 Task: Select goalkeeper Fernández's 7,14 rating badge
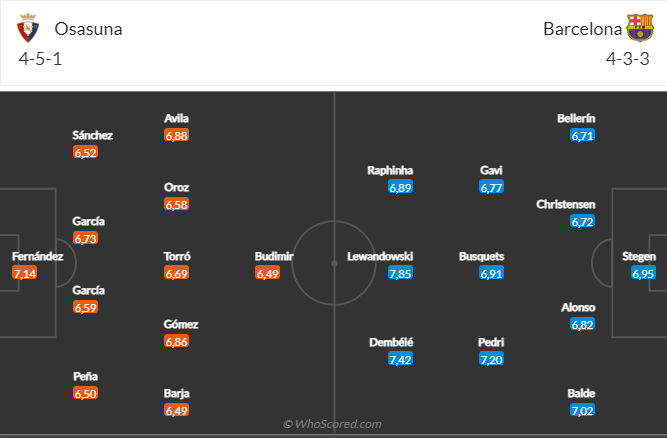tap(25, 273)
